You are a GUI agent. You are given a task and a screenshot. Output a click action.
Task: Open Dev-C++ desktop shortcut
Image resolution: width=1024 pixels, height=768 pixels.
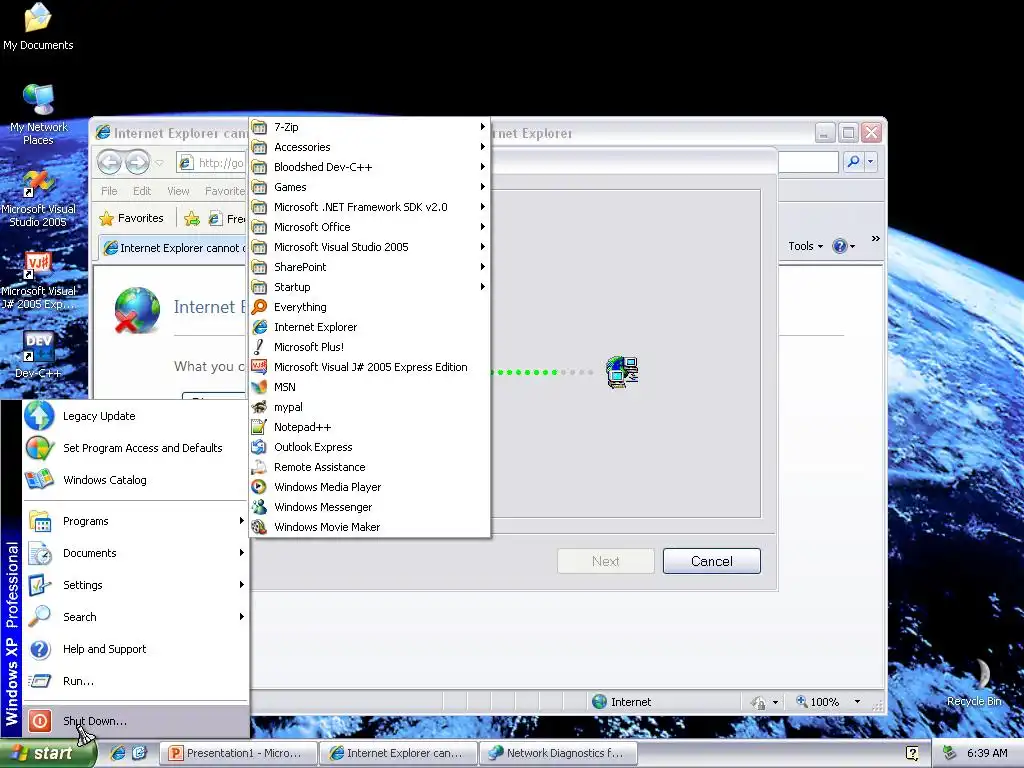[x=38, y=355]
